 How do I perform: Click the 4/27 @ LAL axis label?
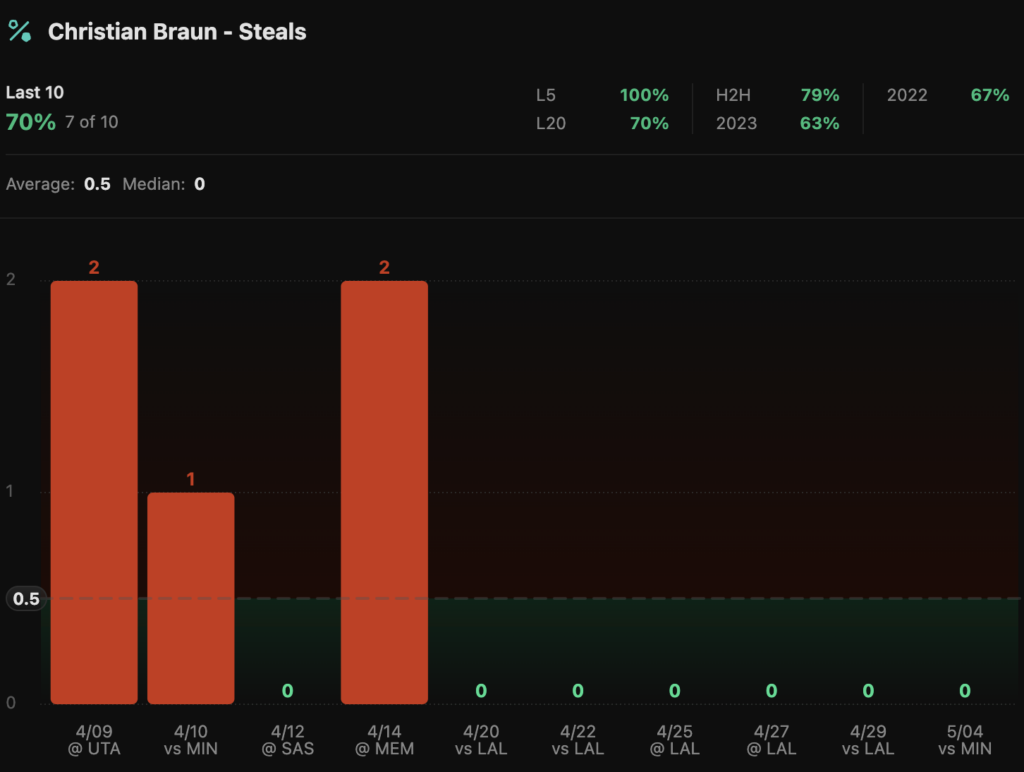coord(771,740)
